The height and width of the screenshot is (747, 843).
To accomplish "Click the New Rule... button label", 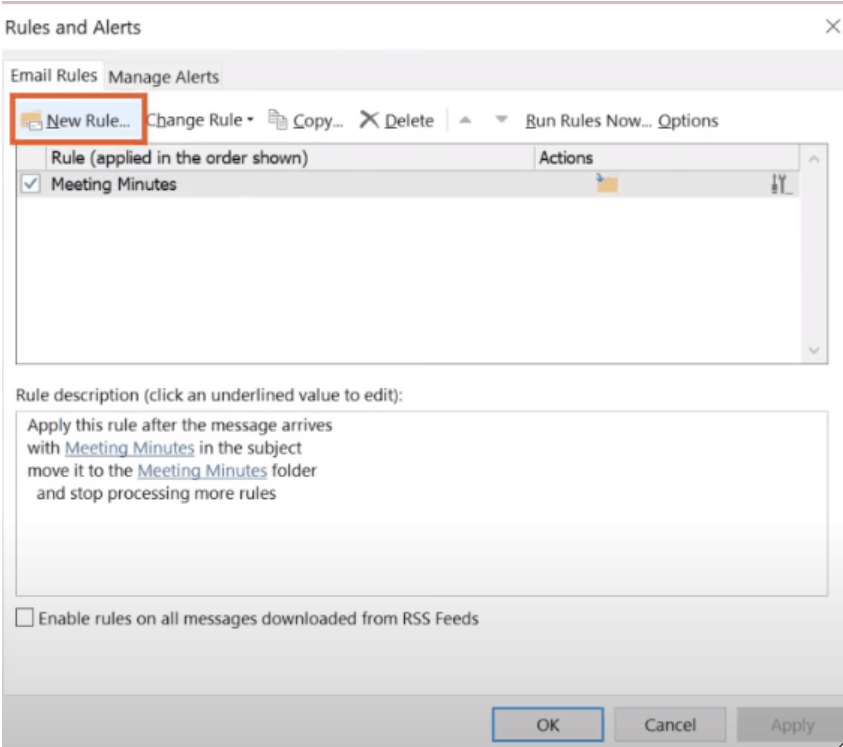I will (x=88, y=121).
